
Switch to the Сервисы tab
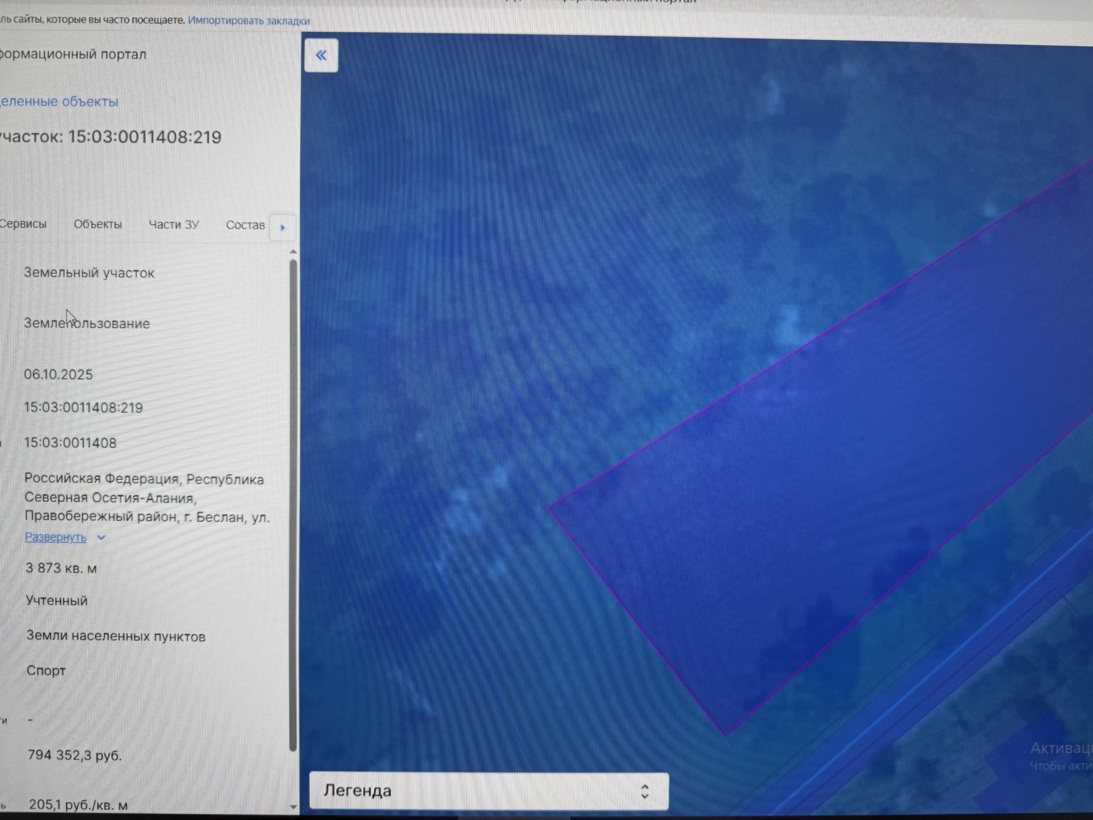coord(23,224)
